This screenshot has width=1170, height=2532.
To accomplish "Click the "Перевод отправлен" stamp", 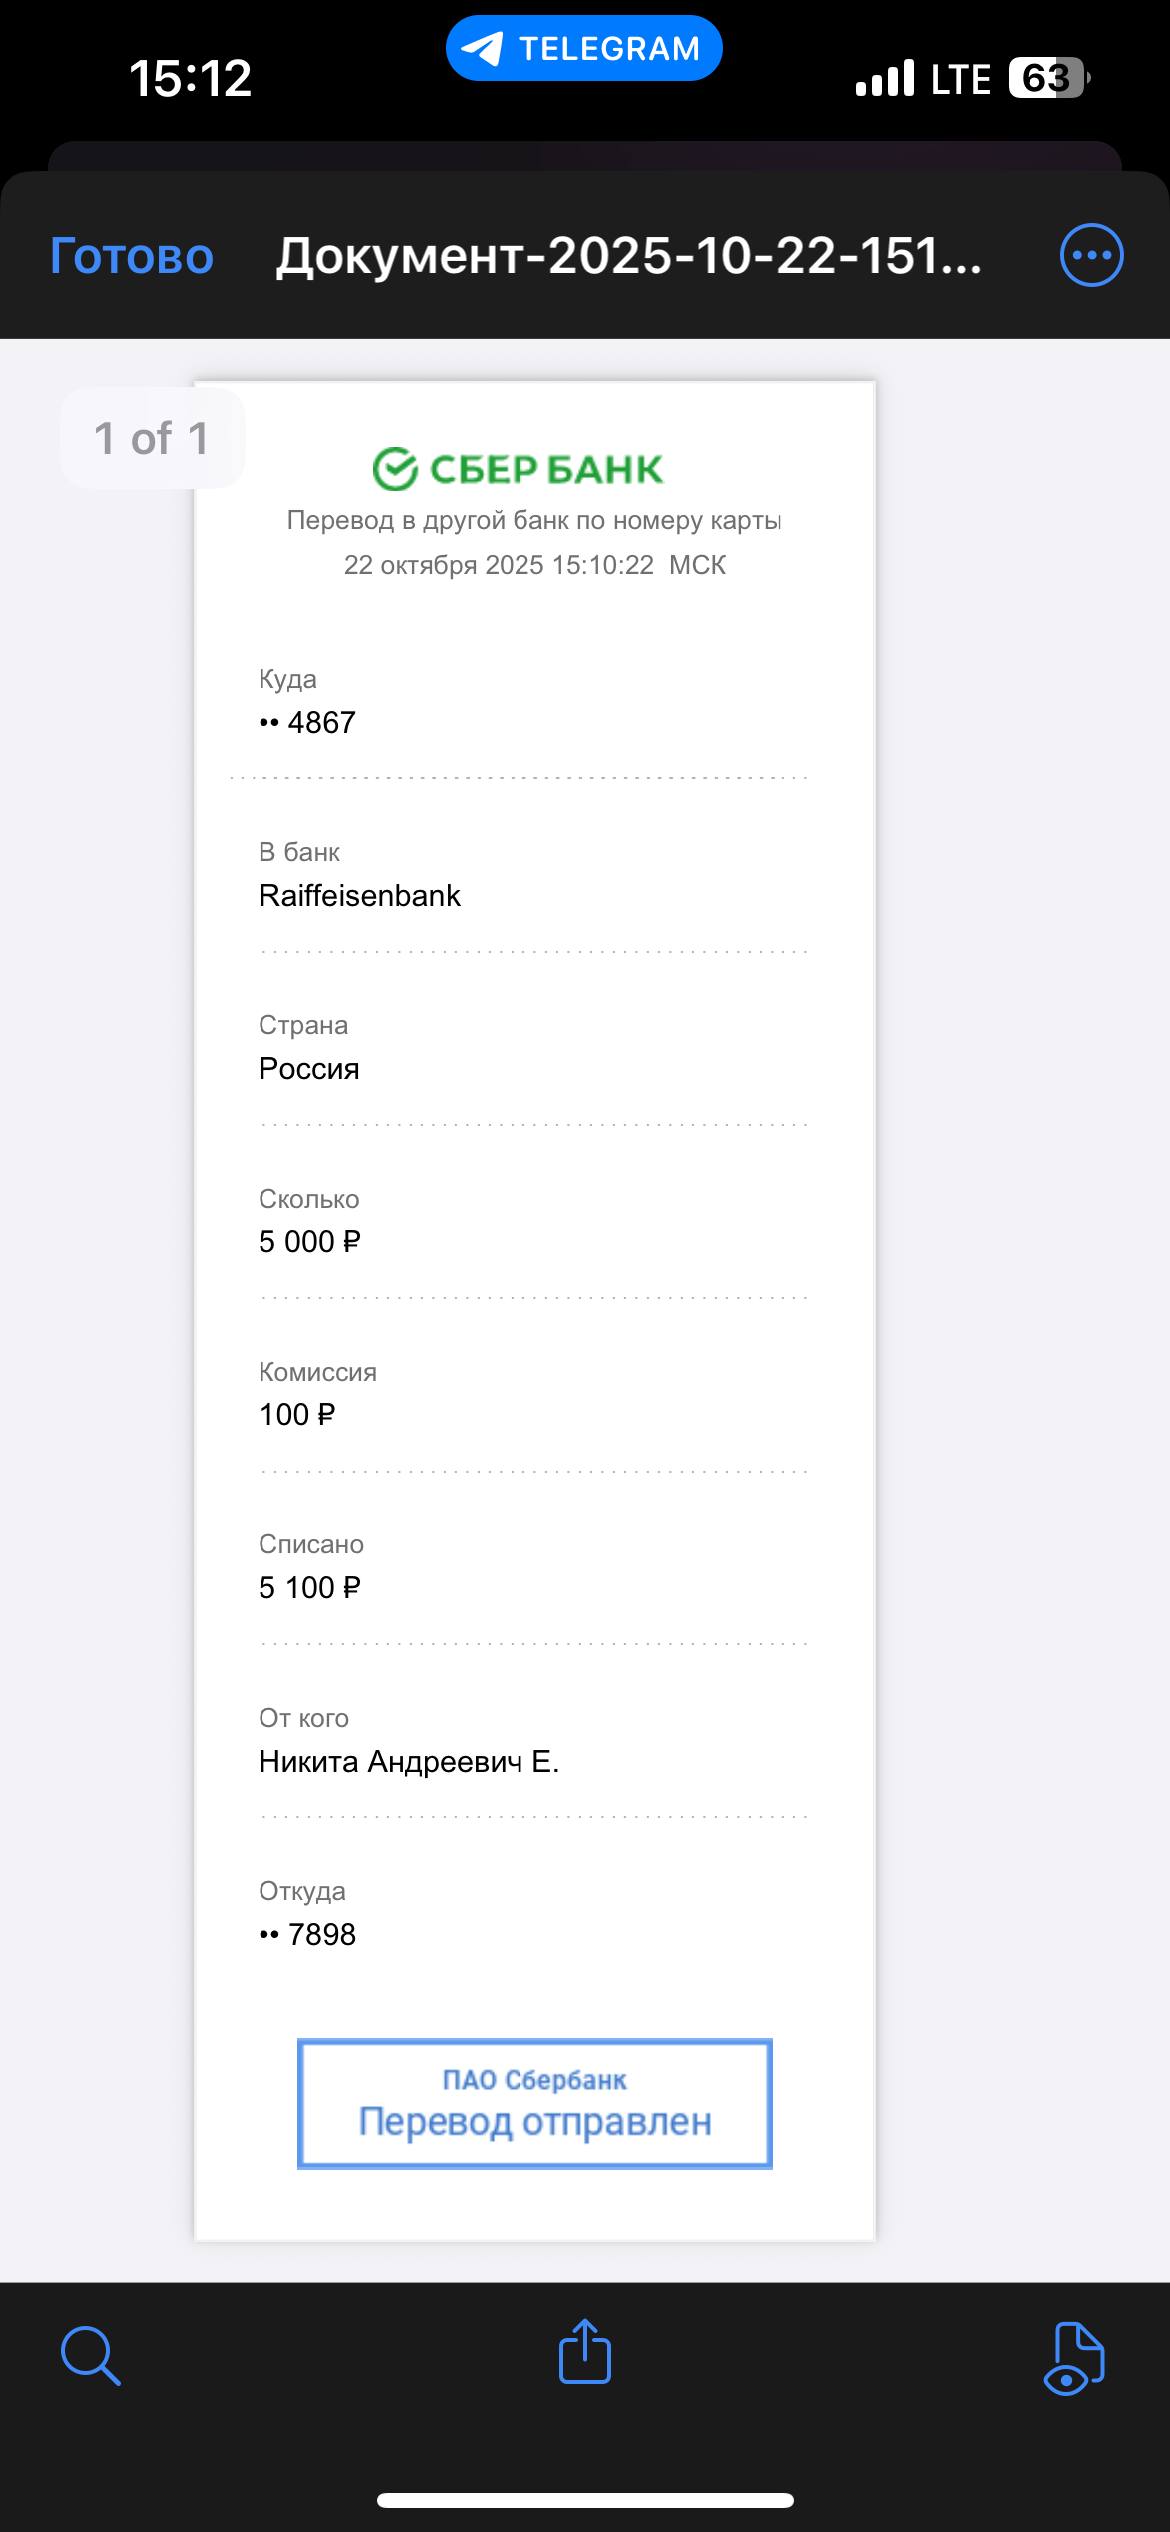I will (535, 2103).
